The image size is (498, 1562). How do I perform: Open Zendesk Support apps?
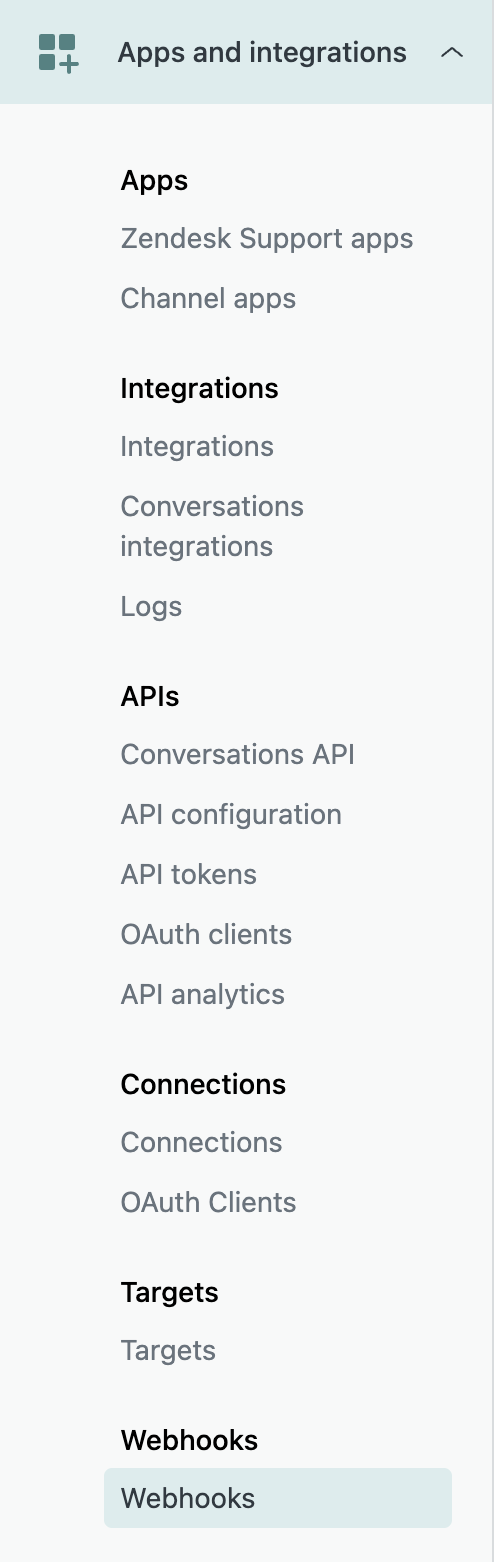tap(267, 239)
